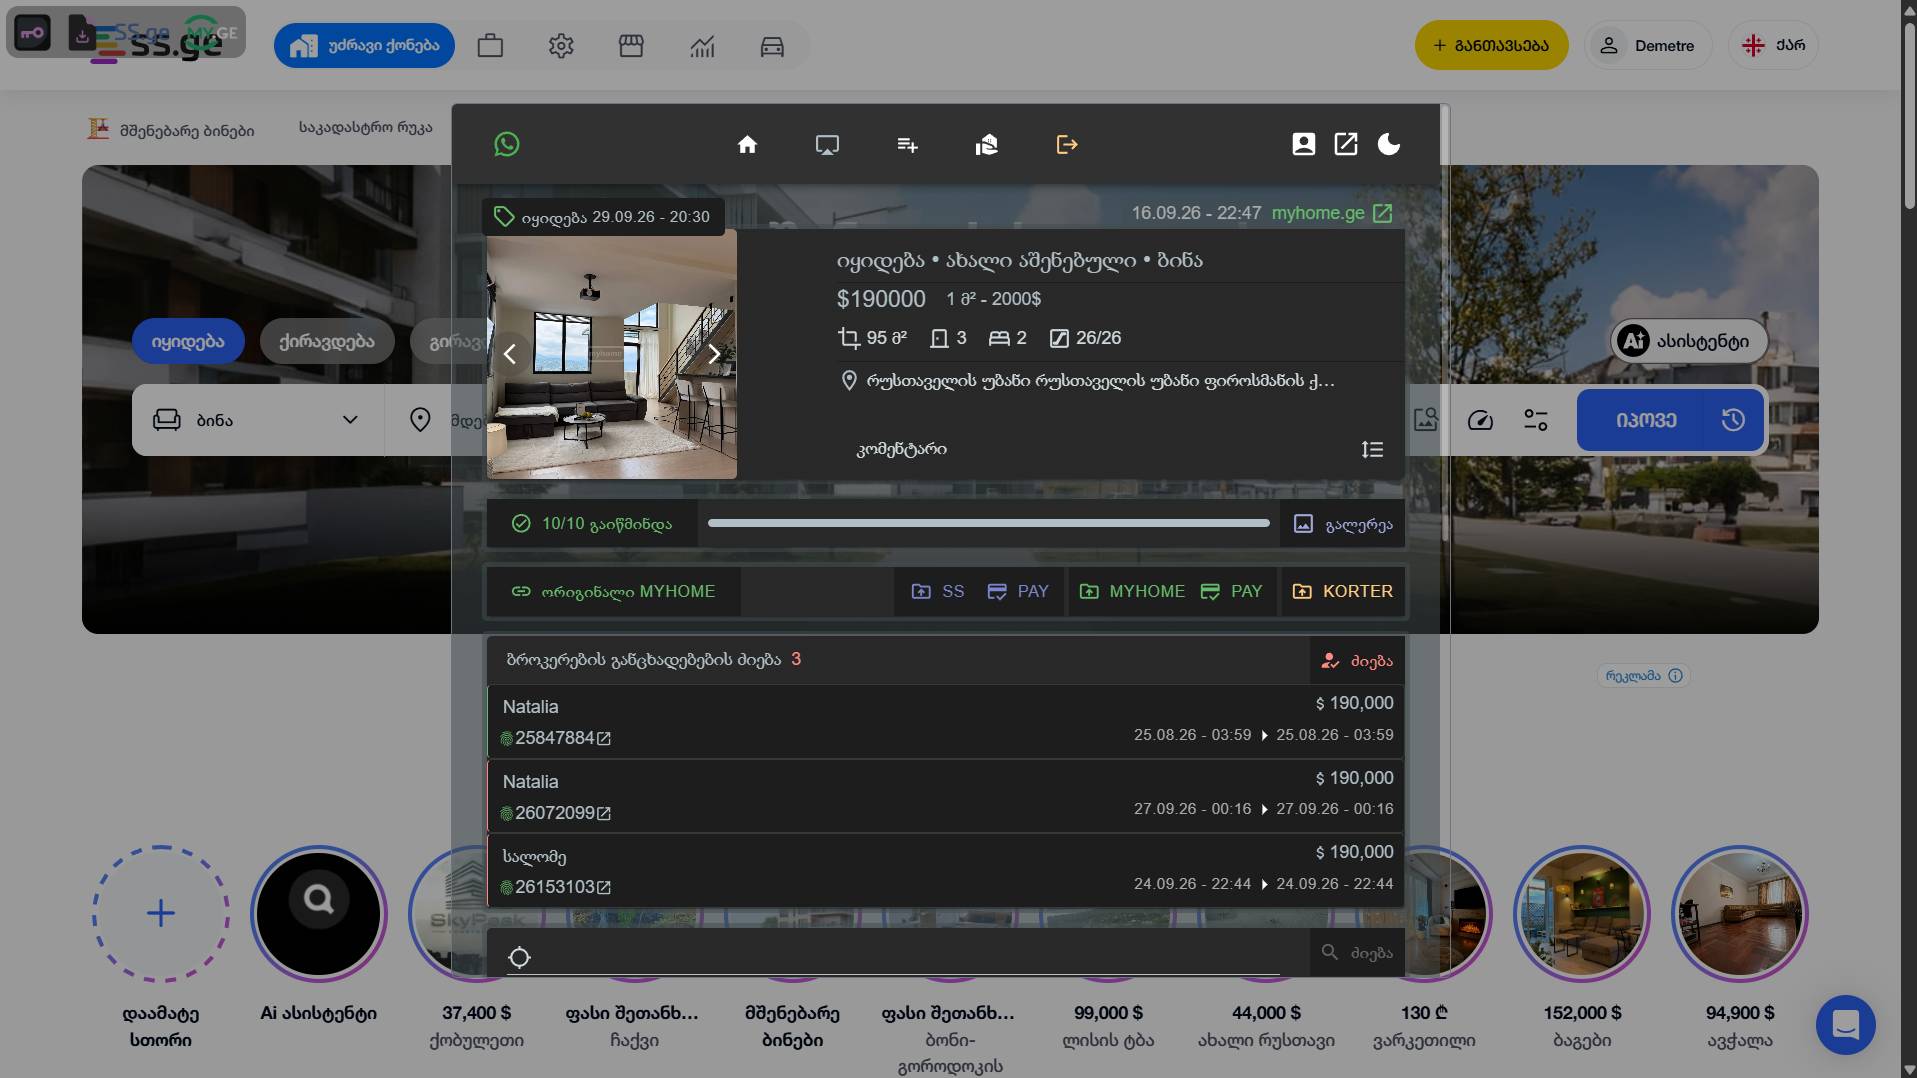The width and height of the screenshot is (1917, 1078).
Task: Select ქირავდება tab on ss.ge
Action: point(327,341)
